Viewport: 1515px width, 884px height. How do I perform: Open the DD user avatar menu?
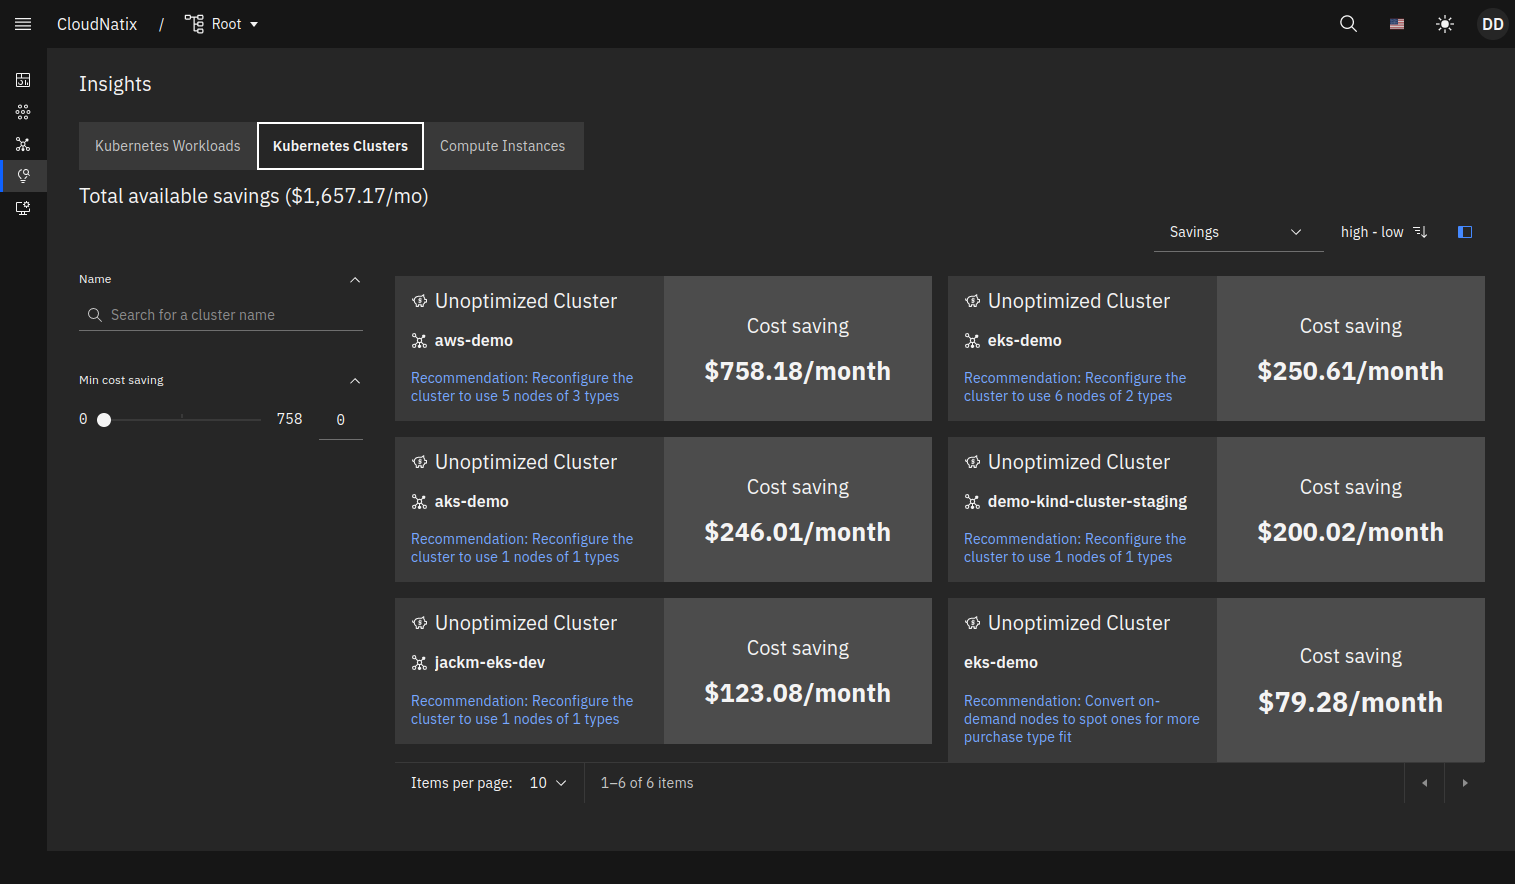pyautogui.click(x=1492, y=24)
